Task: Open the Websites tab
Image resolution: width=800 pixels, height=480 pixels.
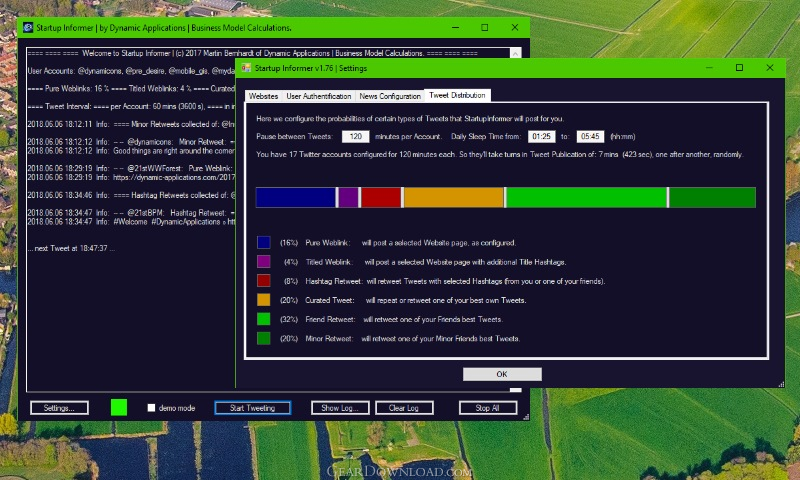Action: [263, 96]
